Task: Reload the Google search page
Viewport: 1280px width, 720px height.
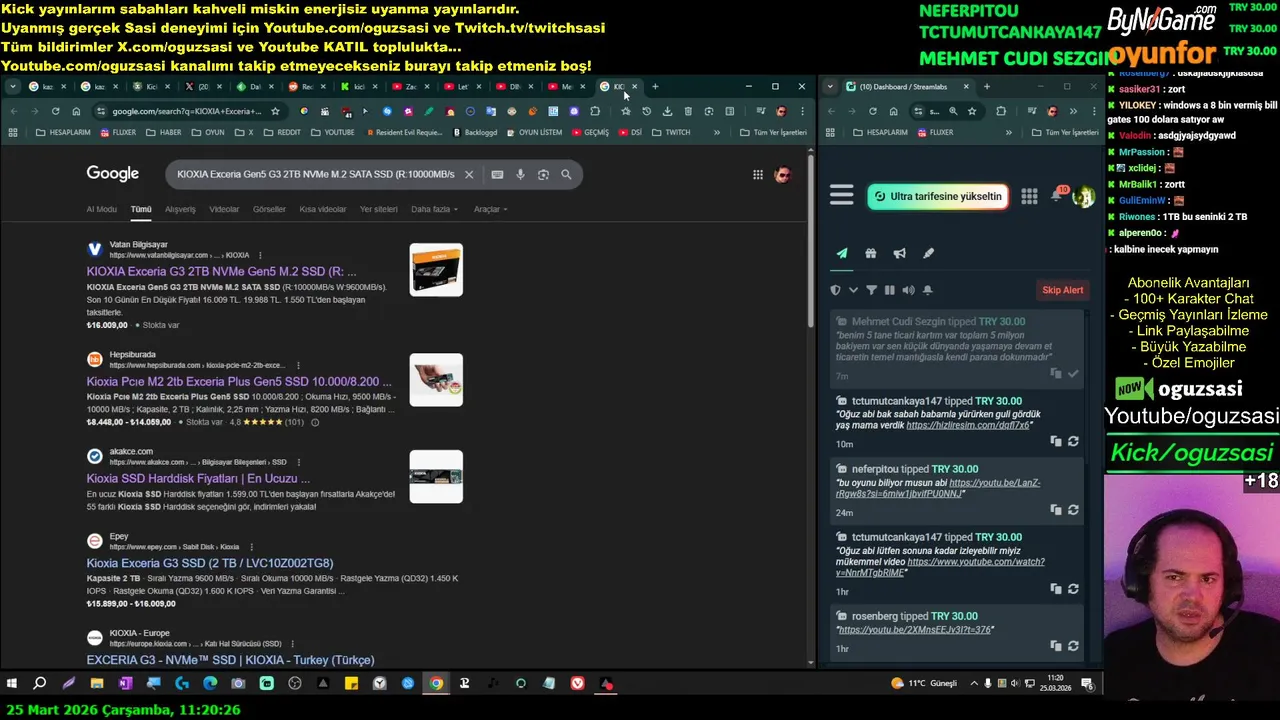Action: [55, 111]
